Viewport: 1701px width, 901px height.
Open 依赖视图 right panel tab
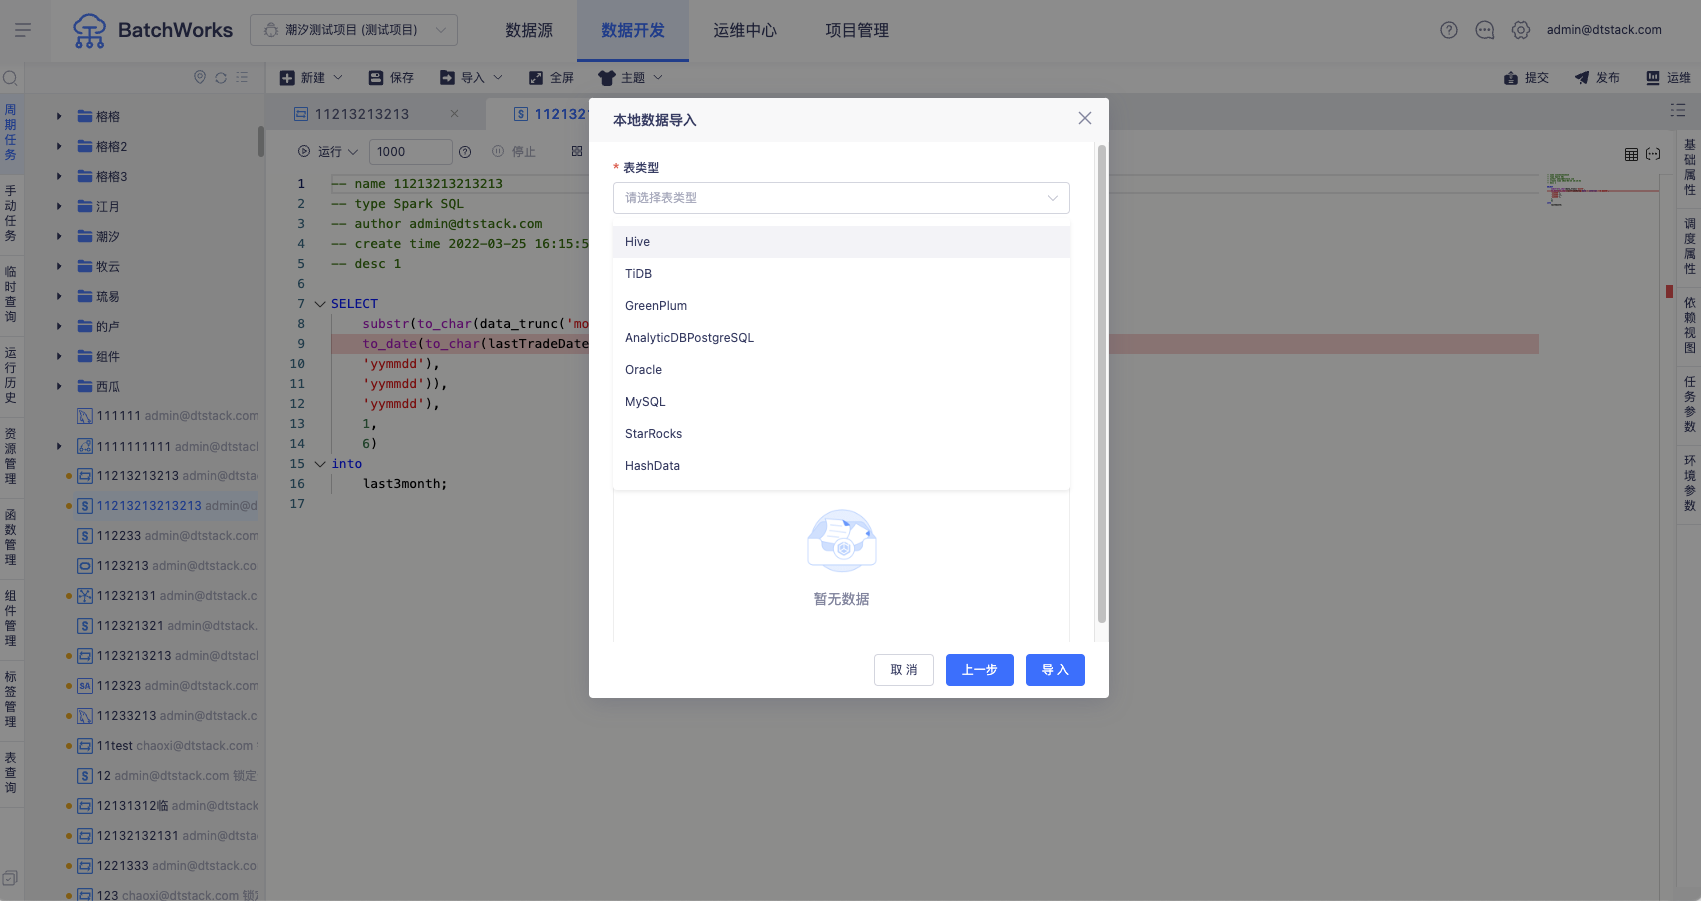click(1690, 325)
